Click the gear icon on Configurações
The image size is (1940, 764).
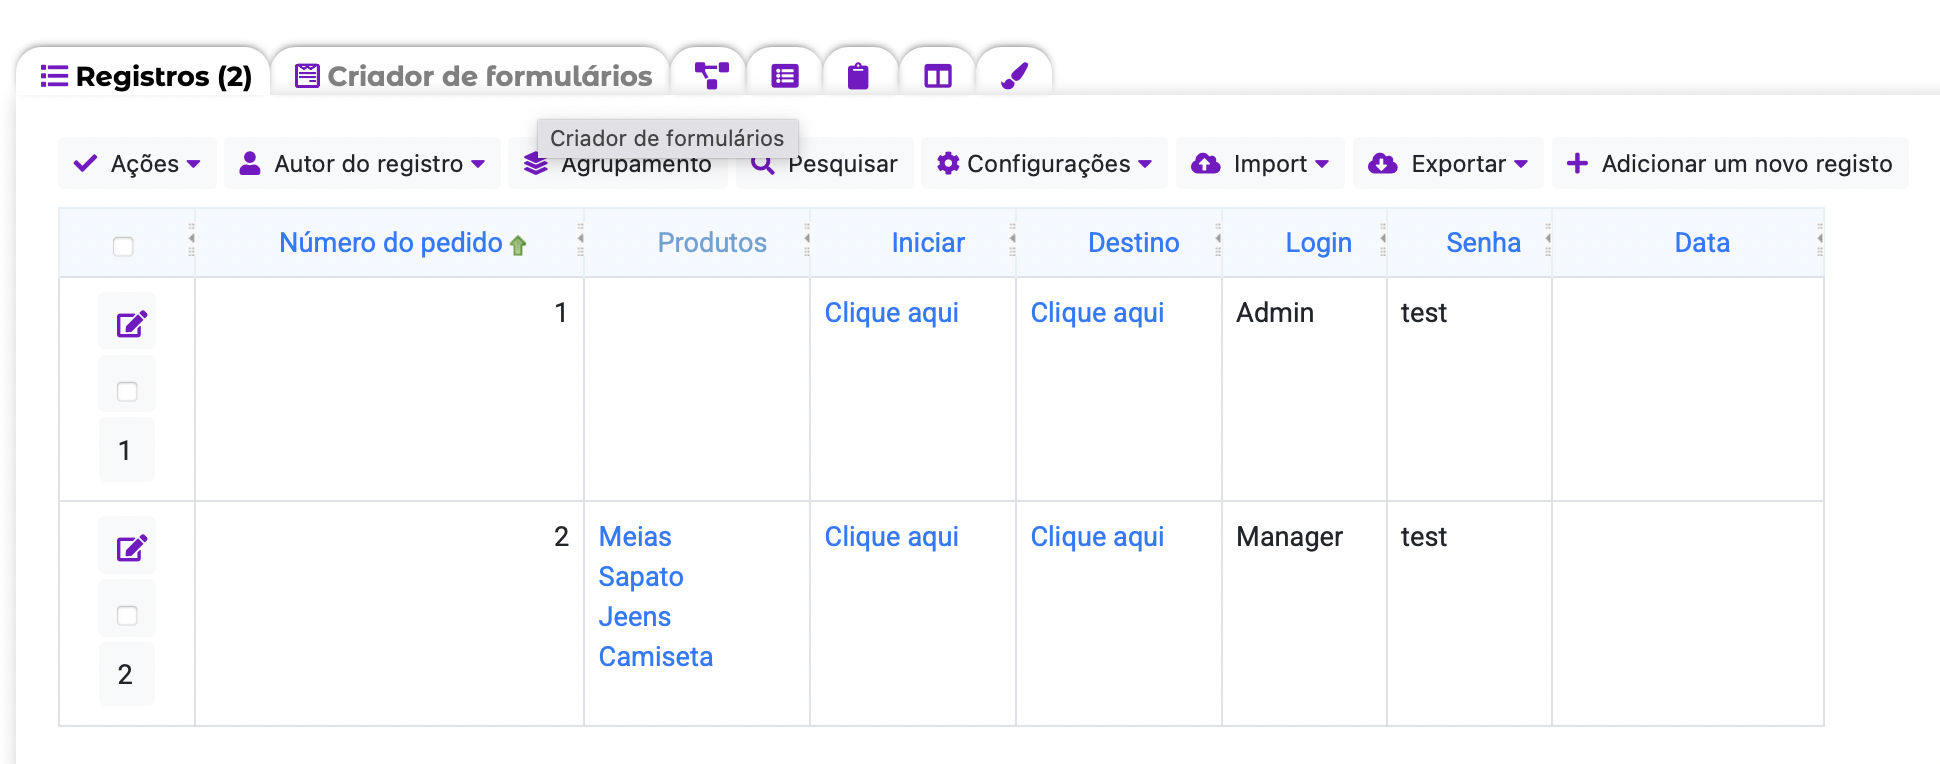[948, 163]
